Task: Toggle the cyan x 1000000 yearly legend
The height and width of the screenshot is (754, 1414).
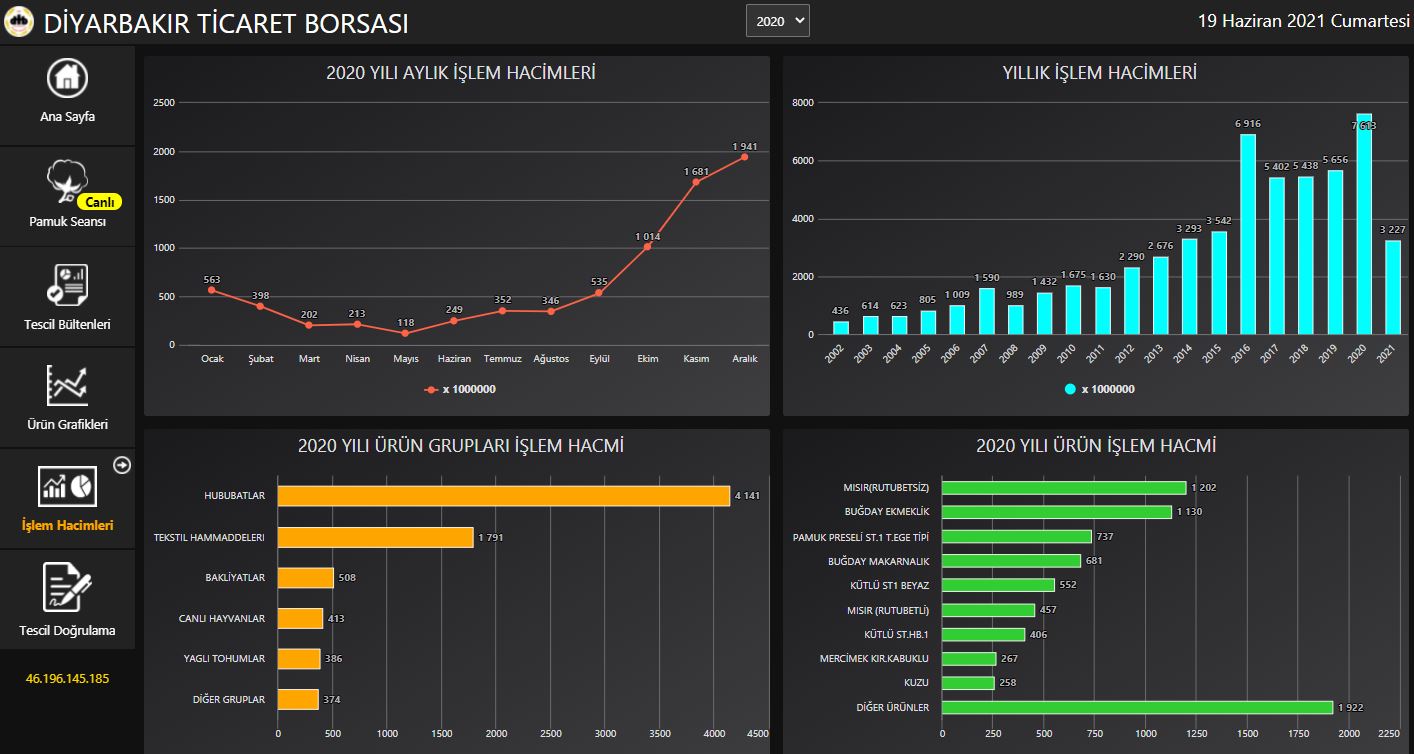Action: [x=1098, y=390]
